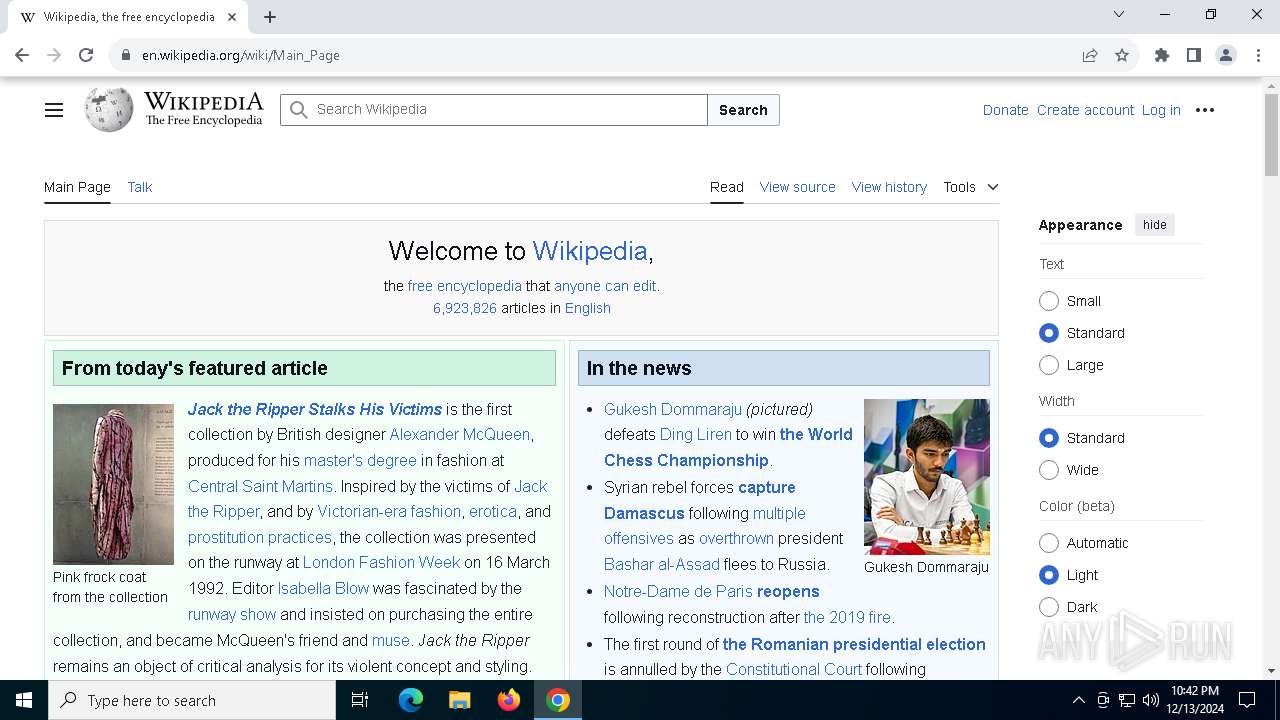
Task: Open Task View on the taskbar
Action: tap(360, 700)
